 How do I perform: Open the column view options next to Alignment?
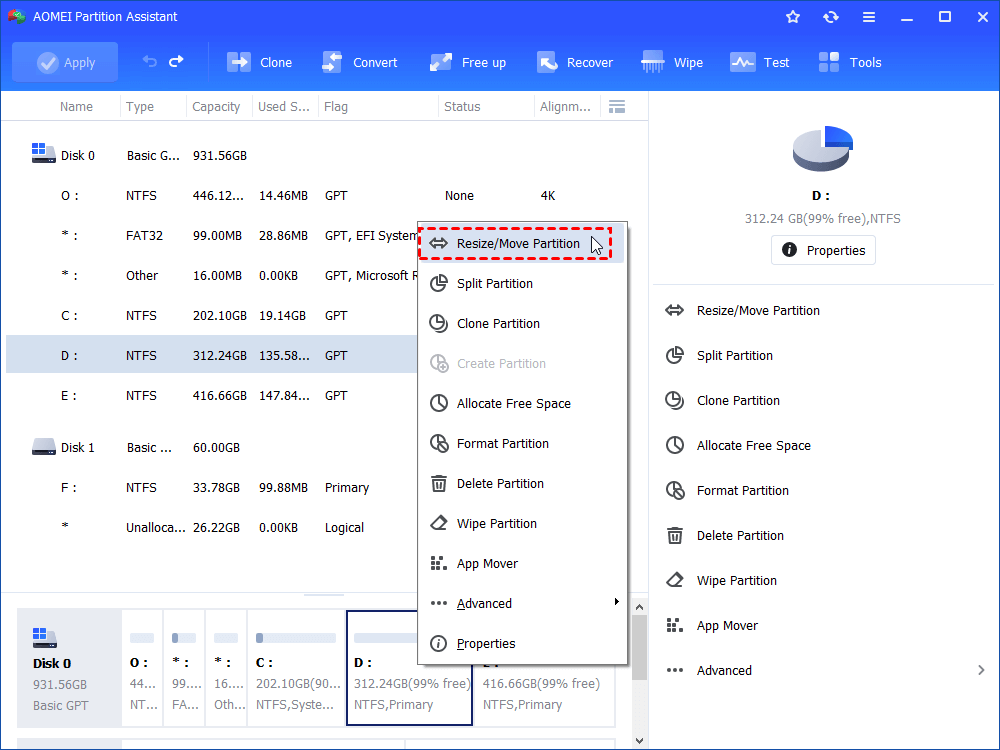(x=616, y=106)
